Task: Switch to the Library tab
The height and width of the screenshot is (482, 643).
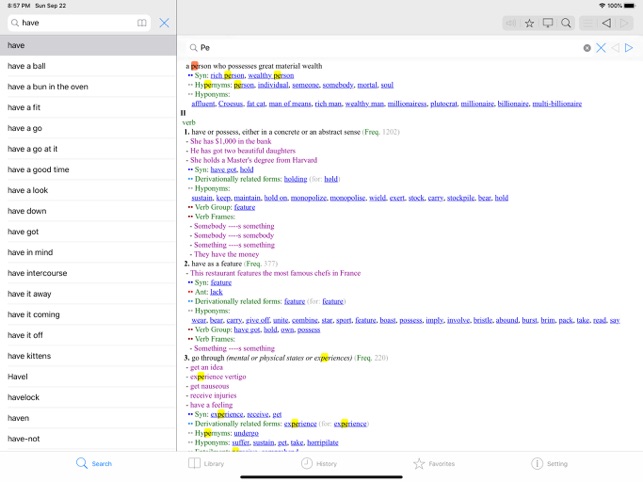Action: [206, 464]
